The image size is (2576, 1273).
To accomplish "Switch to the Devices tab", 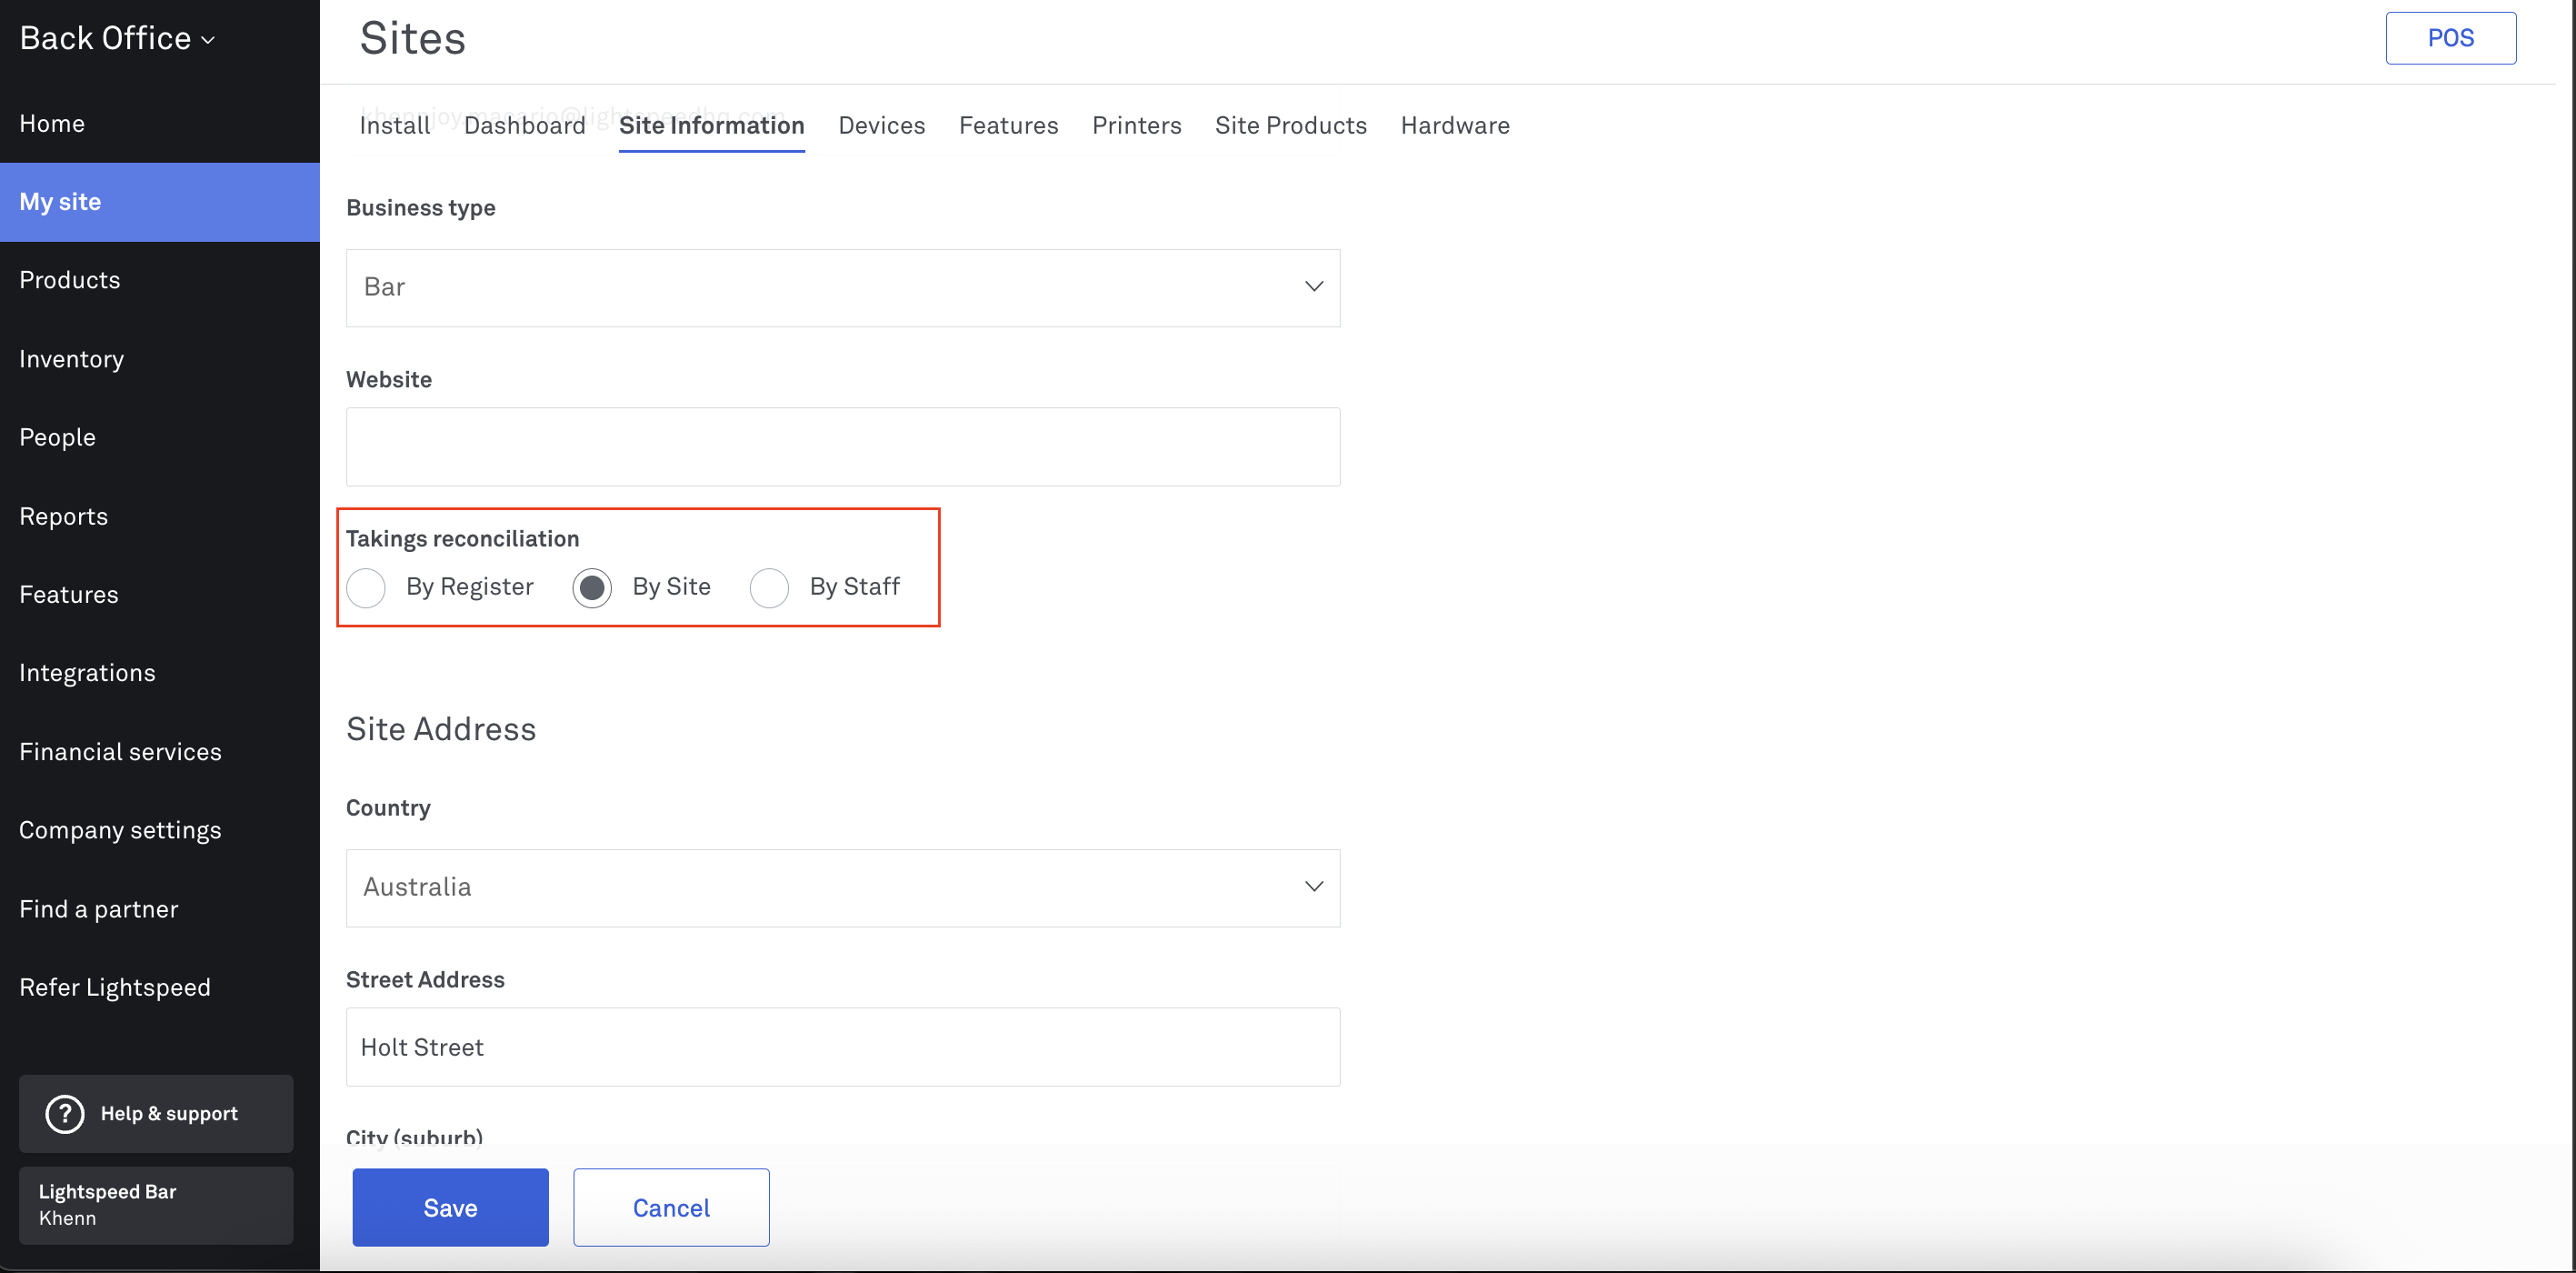I will (881, 125).
